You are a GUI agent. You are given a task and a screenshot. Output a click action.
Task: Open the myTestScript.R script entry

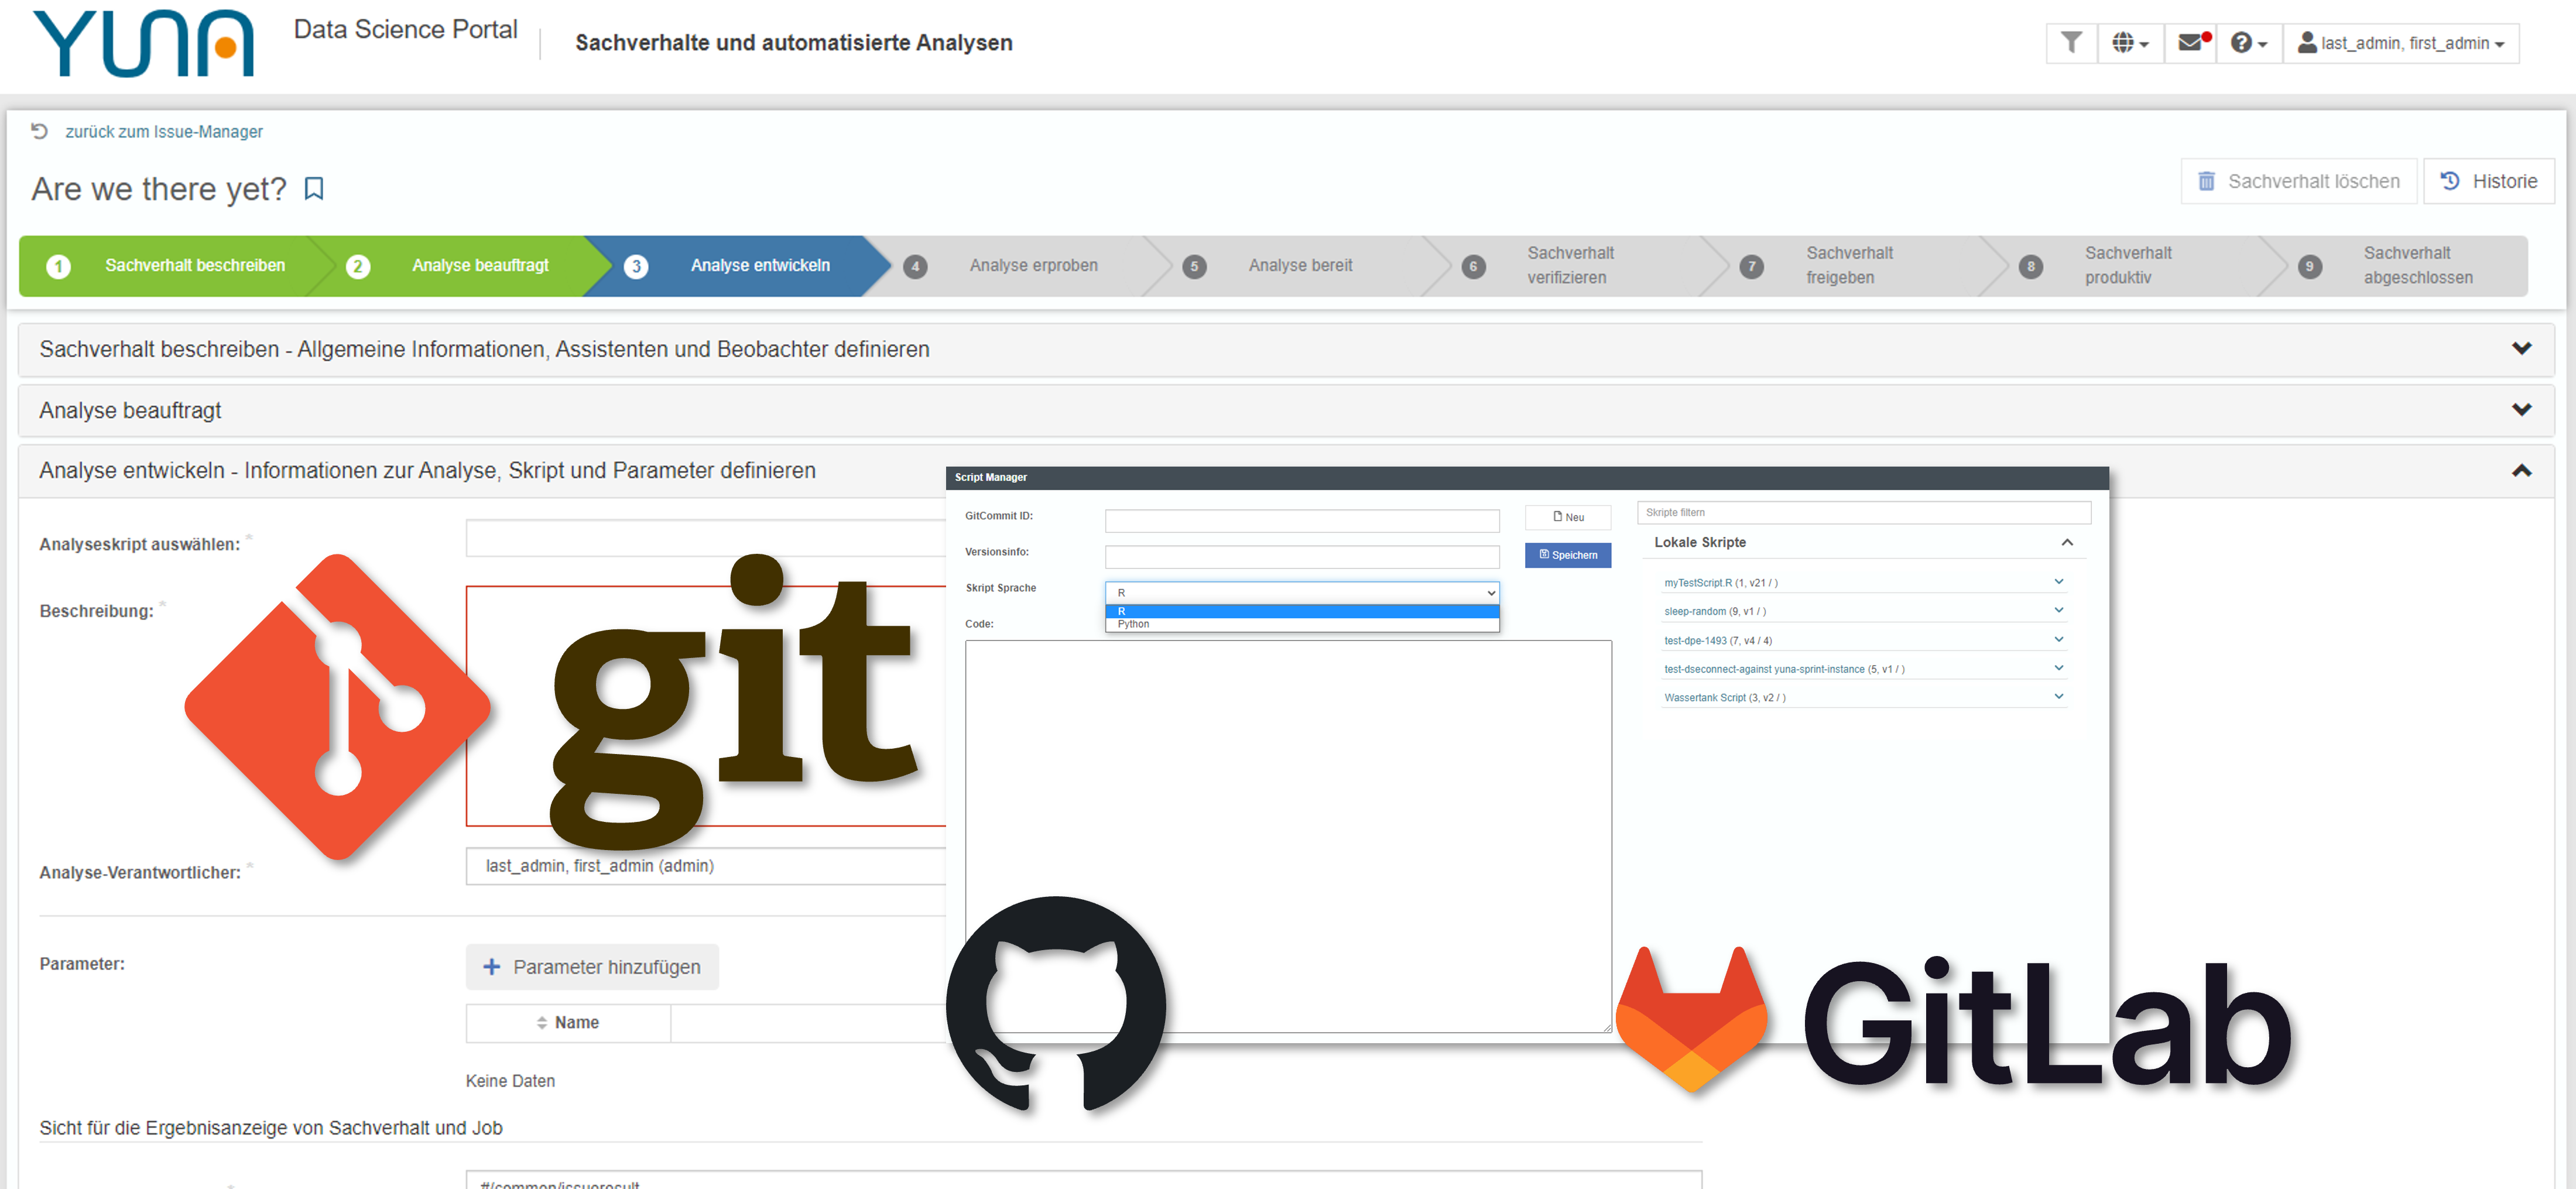(1720, 583)
